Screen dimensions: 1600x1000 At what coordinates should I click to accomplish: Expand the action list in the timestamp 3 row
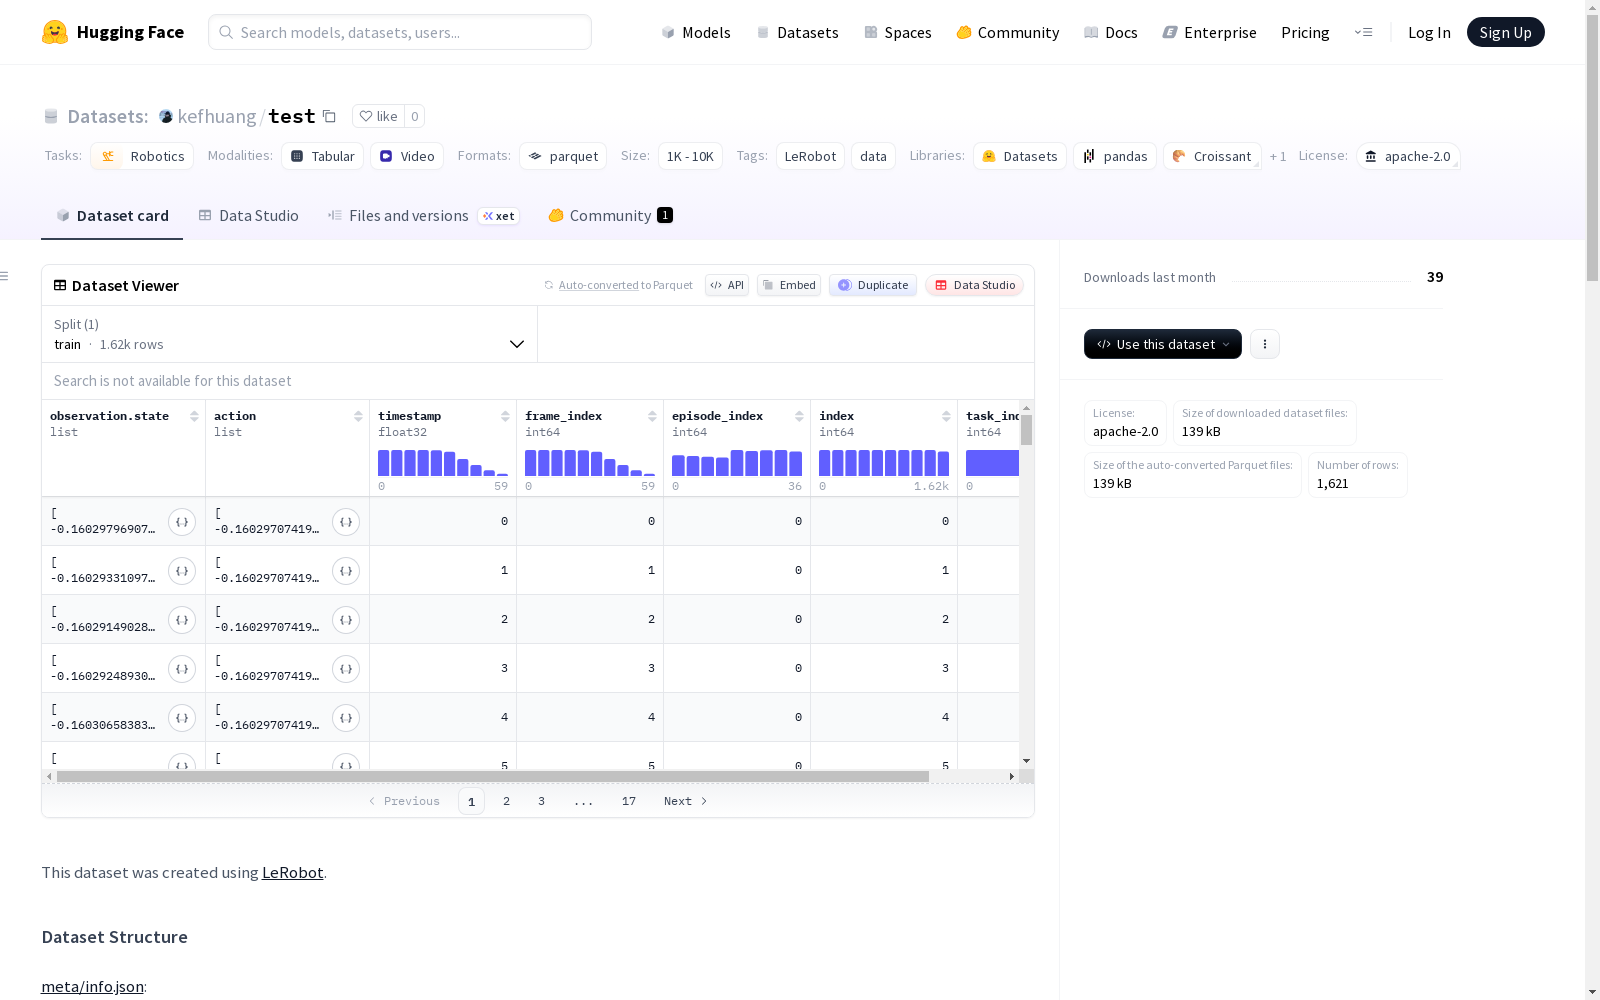click(346, 669)
